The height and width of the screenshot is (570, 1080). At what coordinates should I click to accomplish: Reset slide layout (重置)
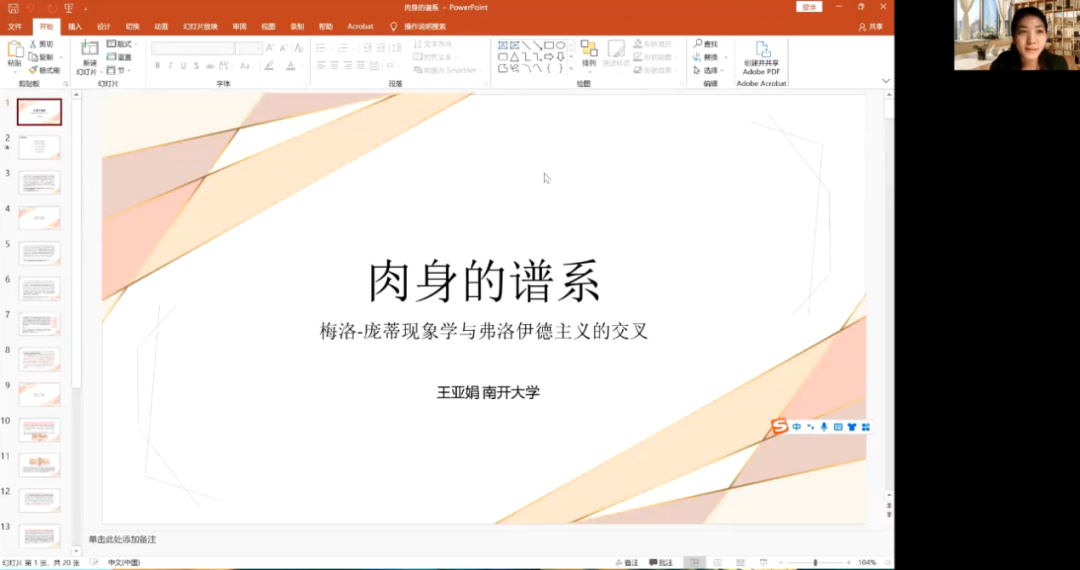point(120,57)
